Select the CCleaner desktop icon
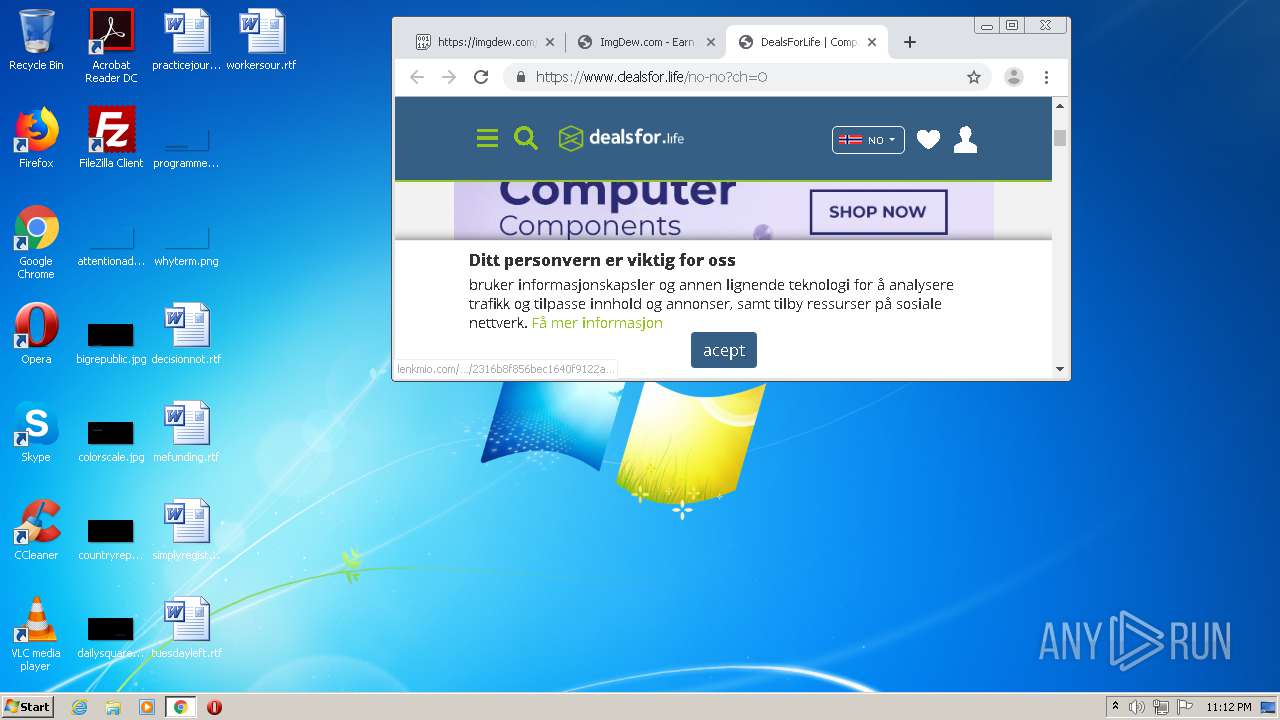1280x720 pixels. (36, 530)
